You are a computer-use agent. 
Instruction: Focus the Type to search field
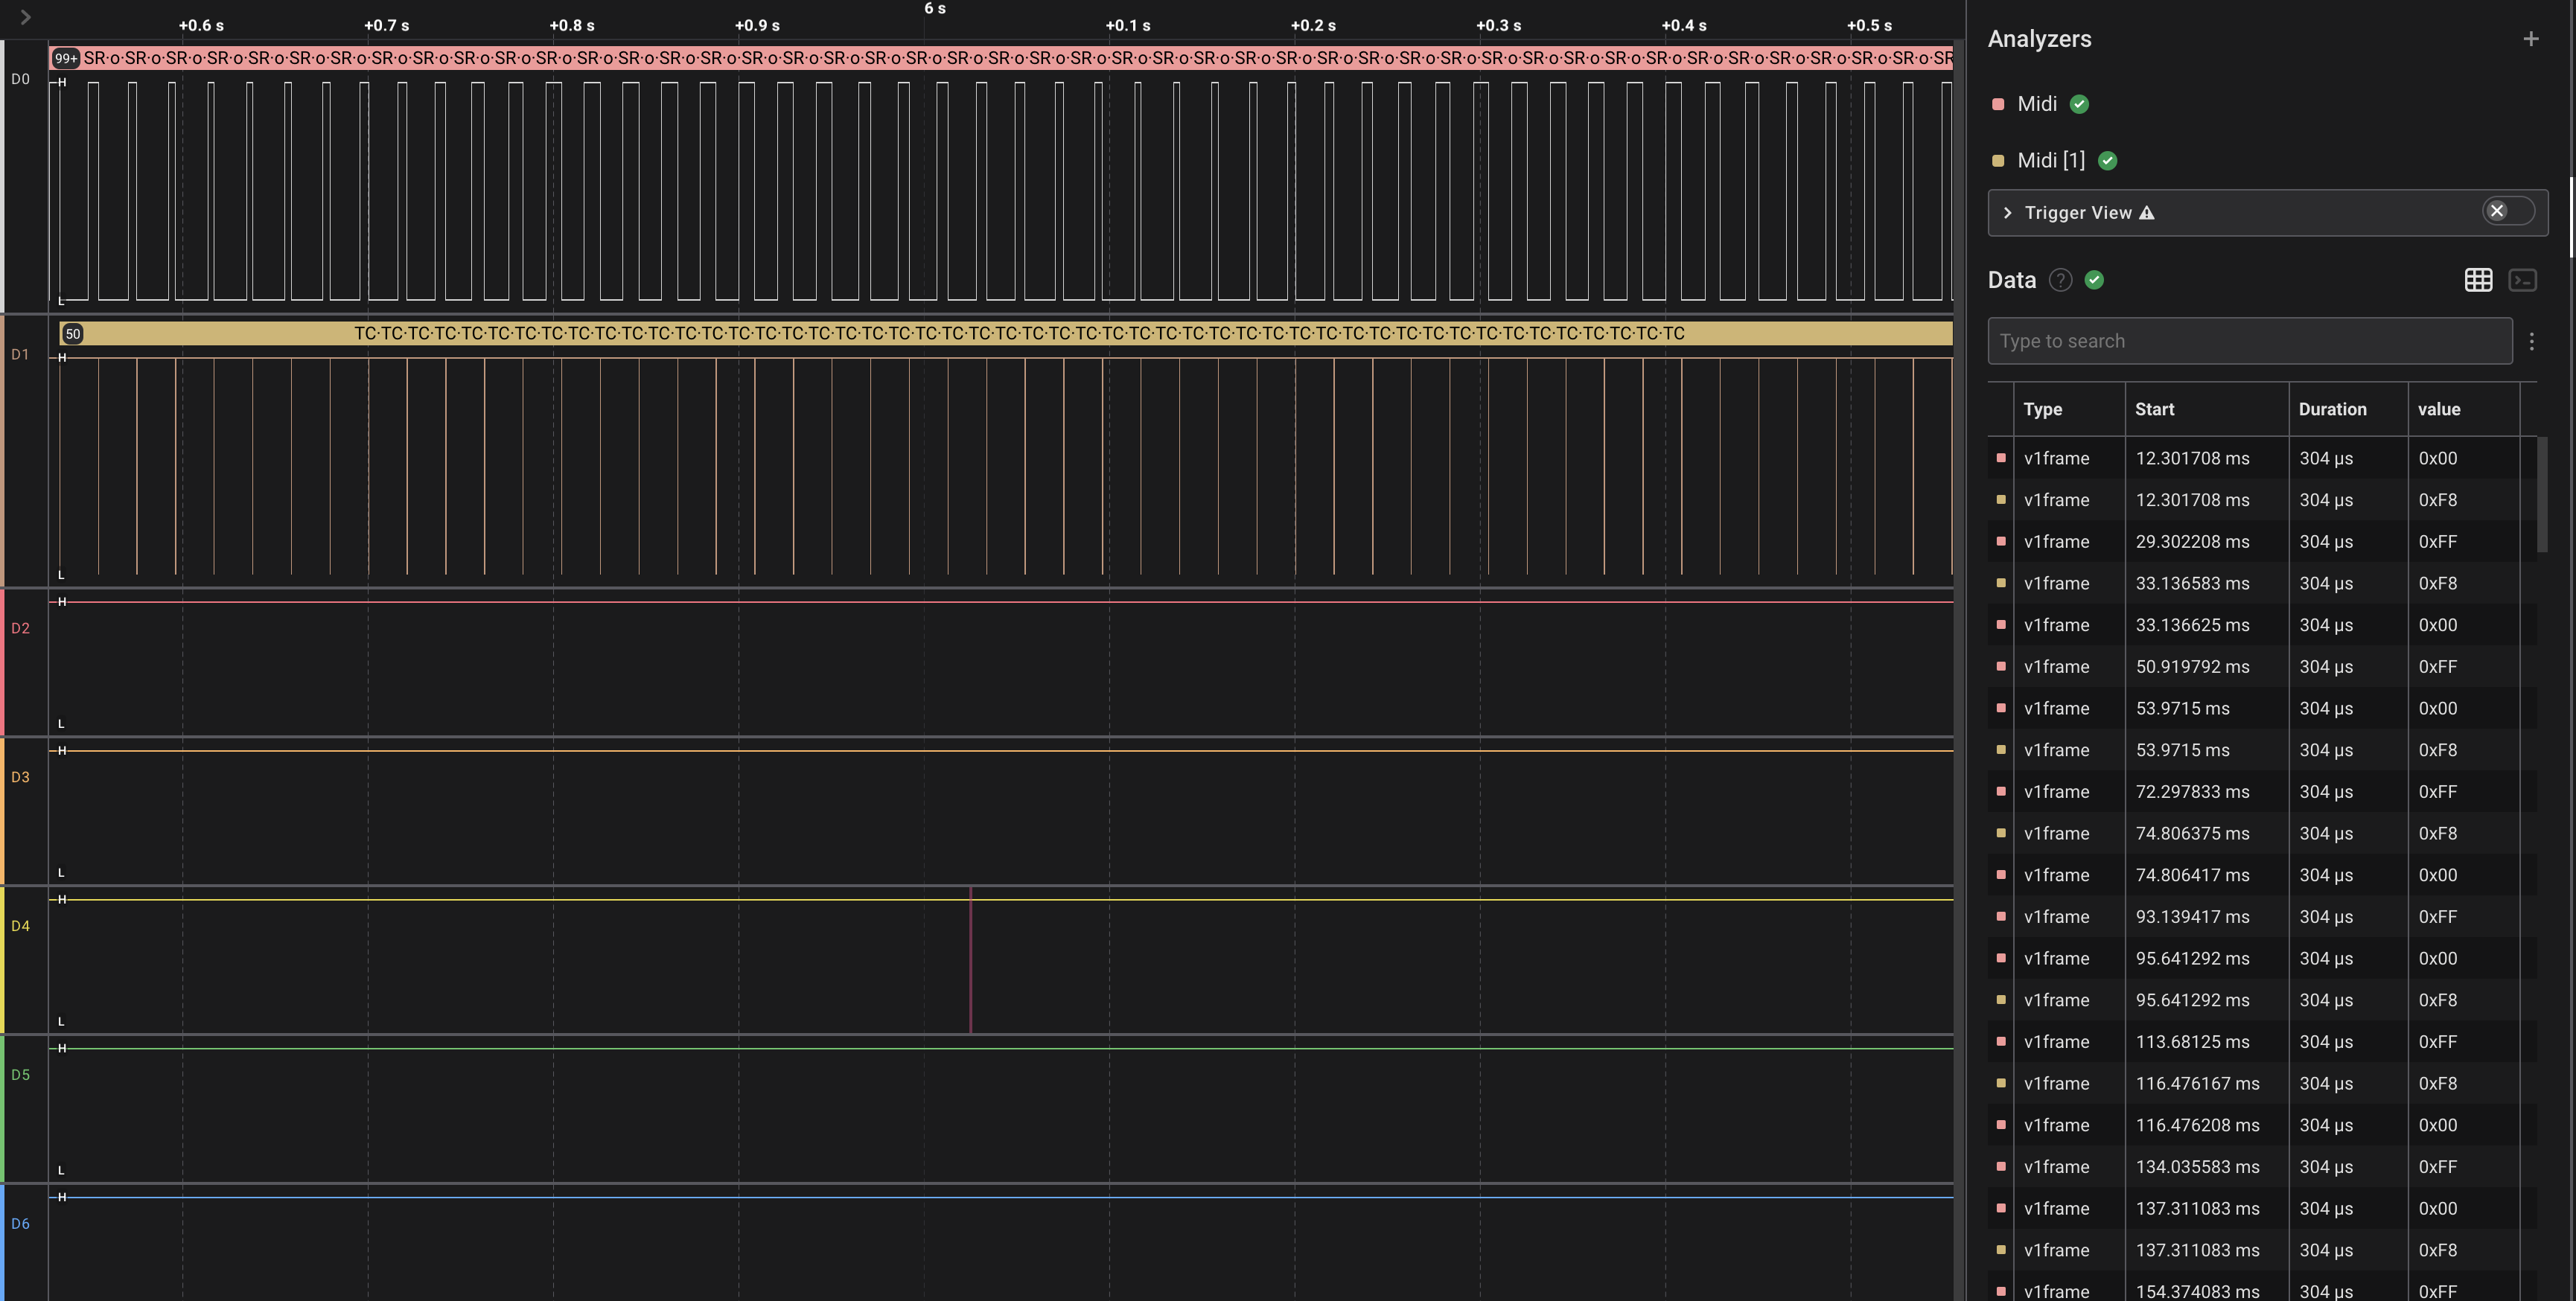pyautogui.click(x=2249, y=341)
